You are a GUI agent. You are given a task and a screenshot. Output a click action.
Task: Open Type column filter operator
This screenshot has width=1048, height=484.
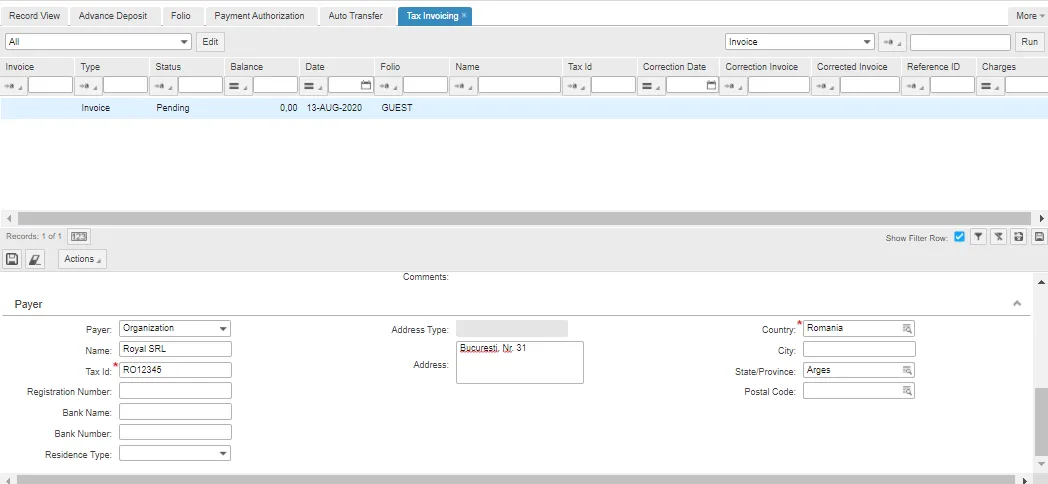[x=88, y=86]
